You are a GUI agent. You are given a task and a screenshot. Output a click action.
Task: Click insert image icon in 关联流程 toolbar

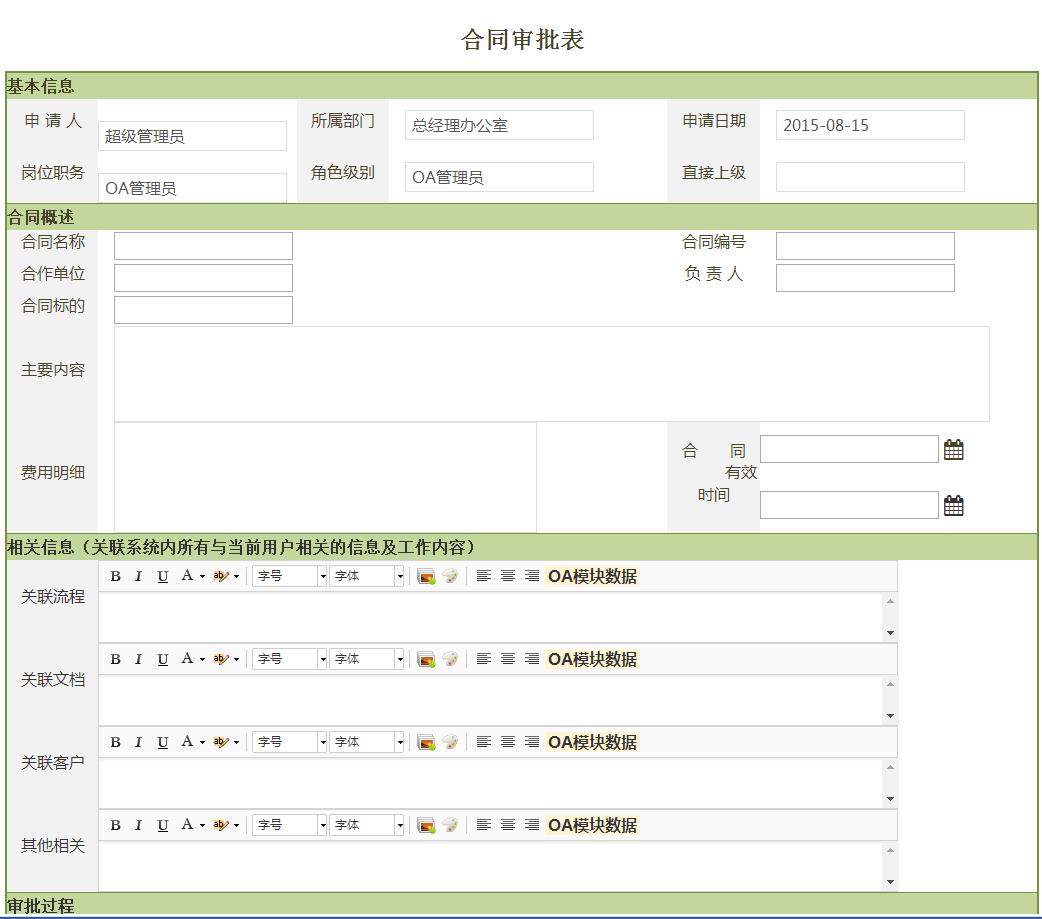tap(426, 576)
